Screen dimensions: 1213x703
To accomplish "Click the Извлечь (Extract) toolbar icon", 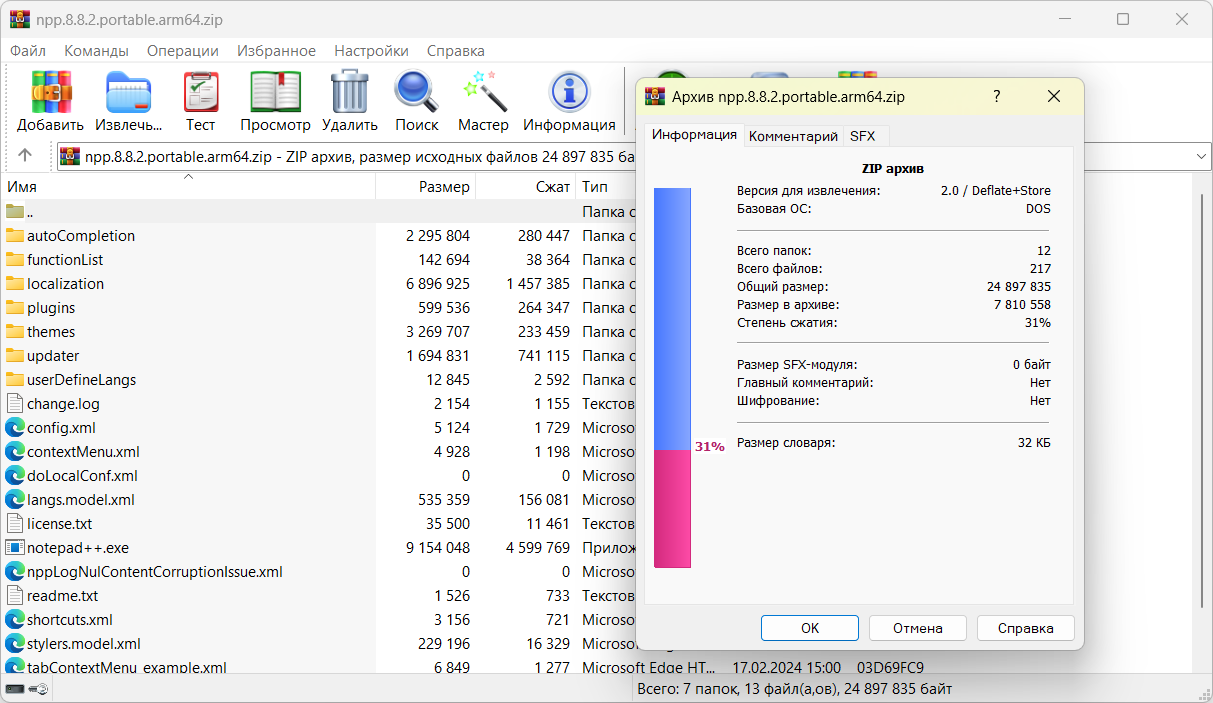I will coord(129,92).
